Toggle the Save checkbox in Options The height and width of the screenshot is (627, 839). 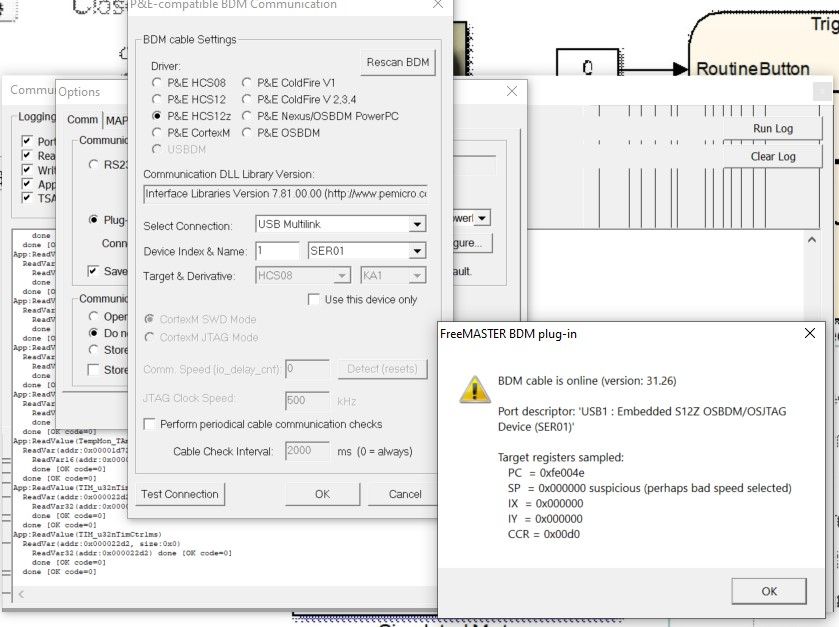click(93, 271)
